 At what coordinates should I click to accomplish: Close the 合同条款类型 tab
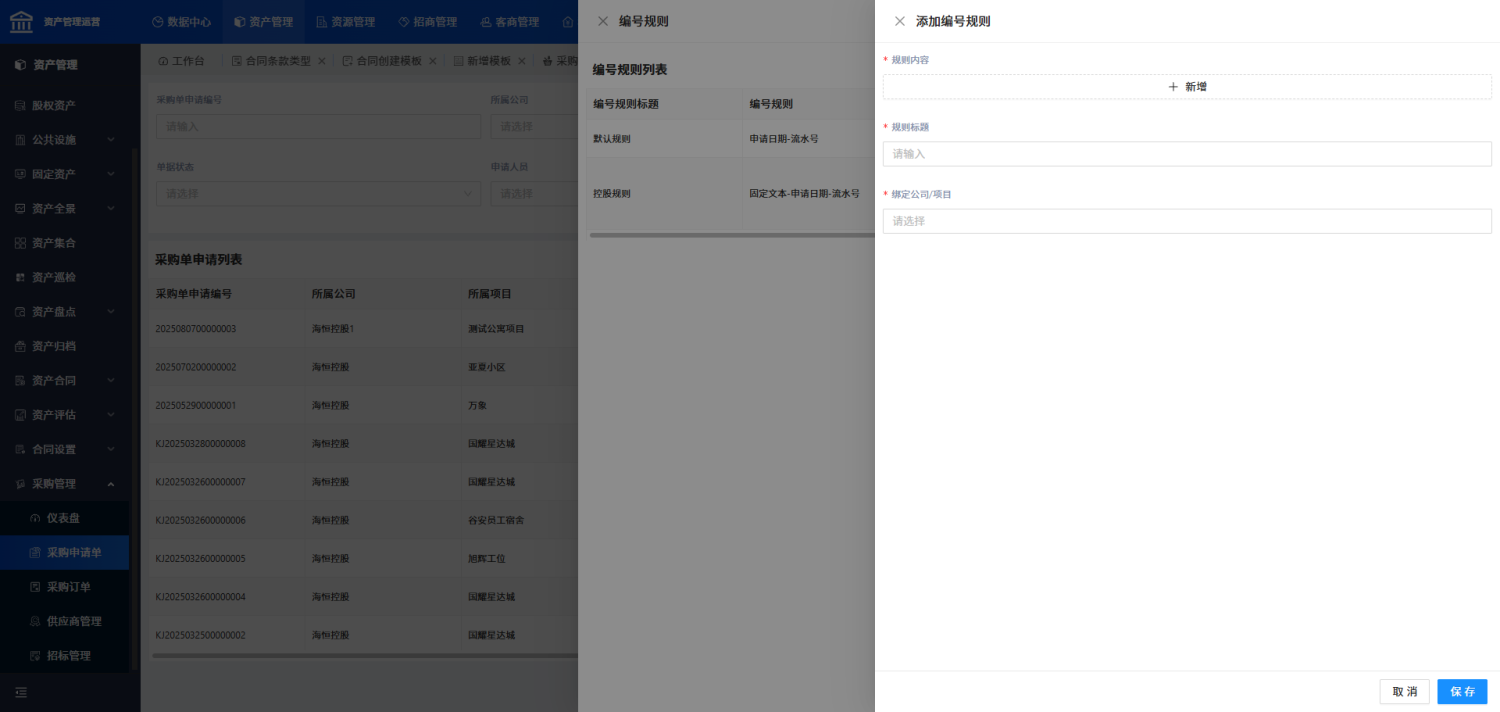point(322,61)
